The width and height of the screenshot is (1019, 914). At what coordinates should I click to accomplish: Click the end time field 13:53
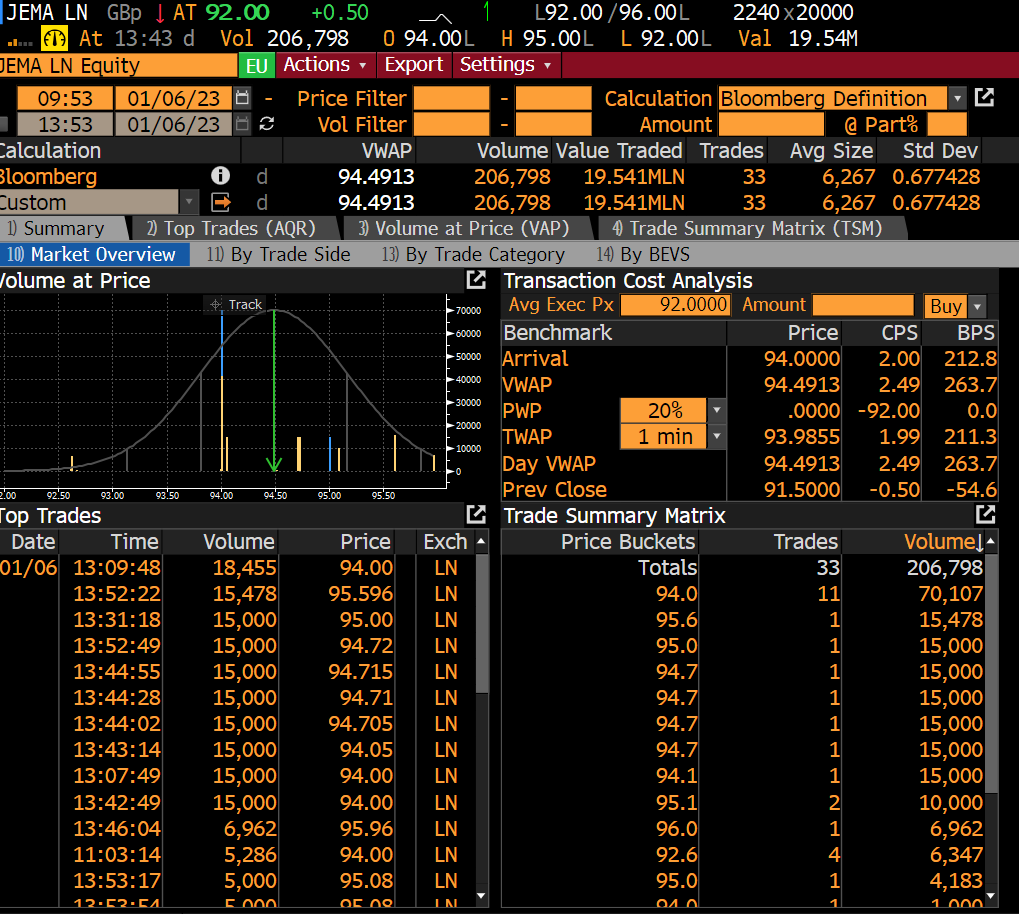click(x=65, y=124)
